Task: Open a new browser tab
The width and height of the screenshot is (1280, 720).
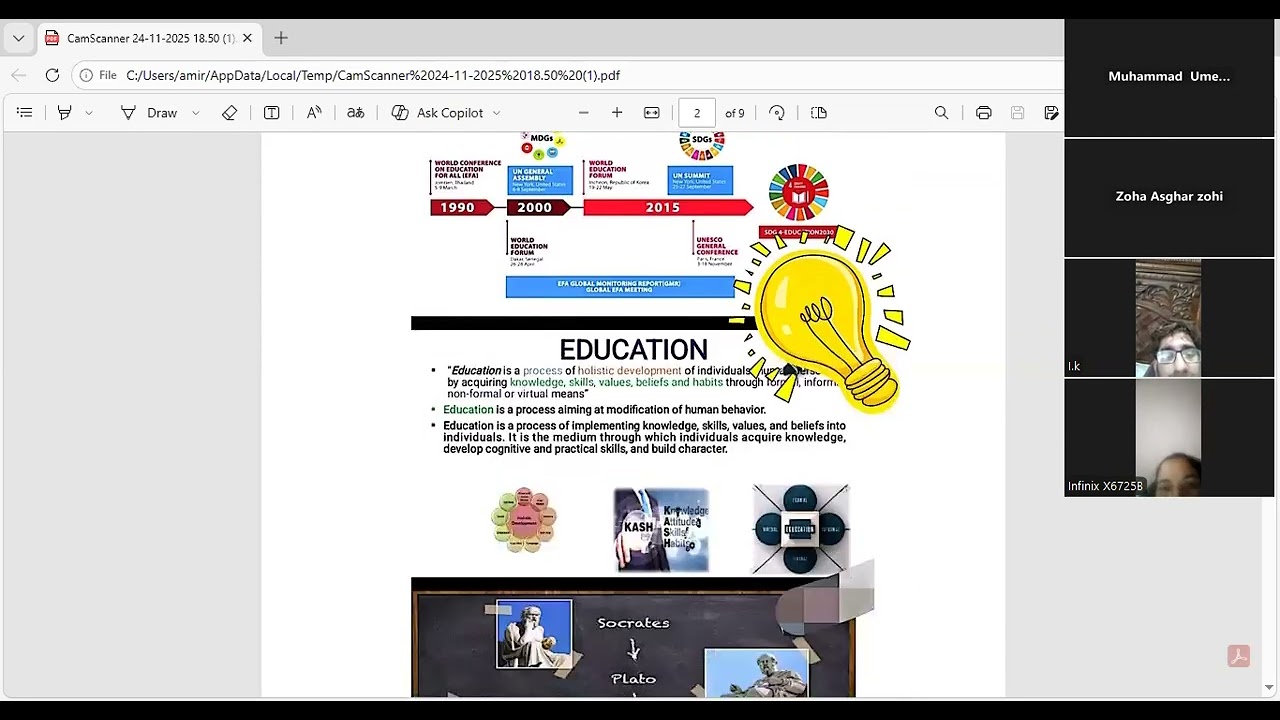Action: coord(281,38)
